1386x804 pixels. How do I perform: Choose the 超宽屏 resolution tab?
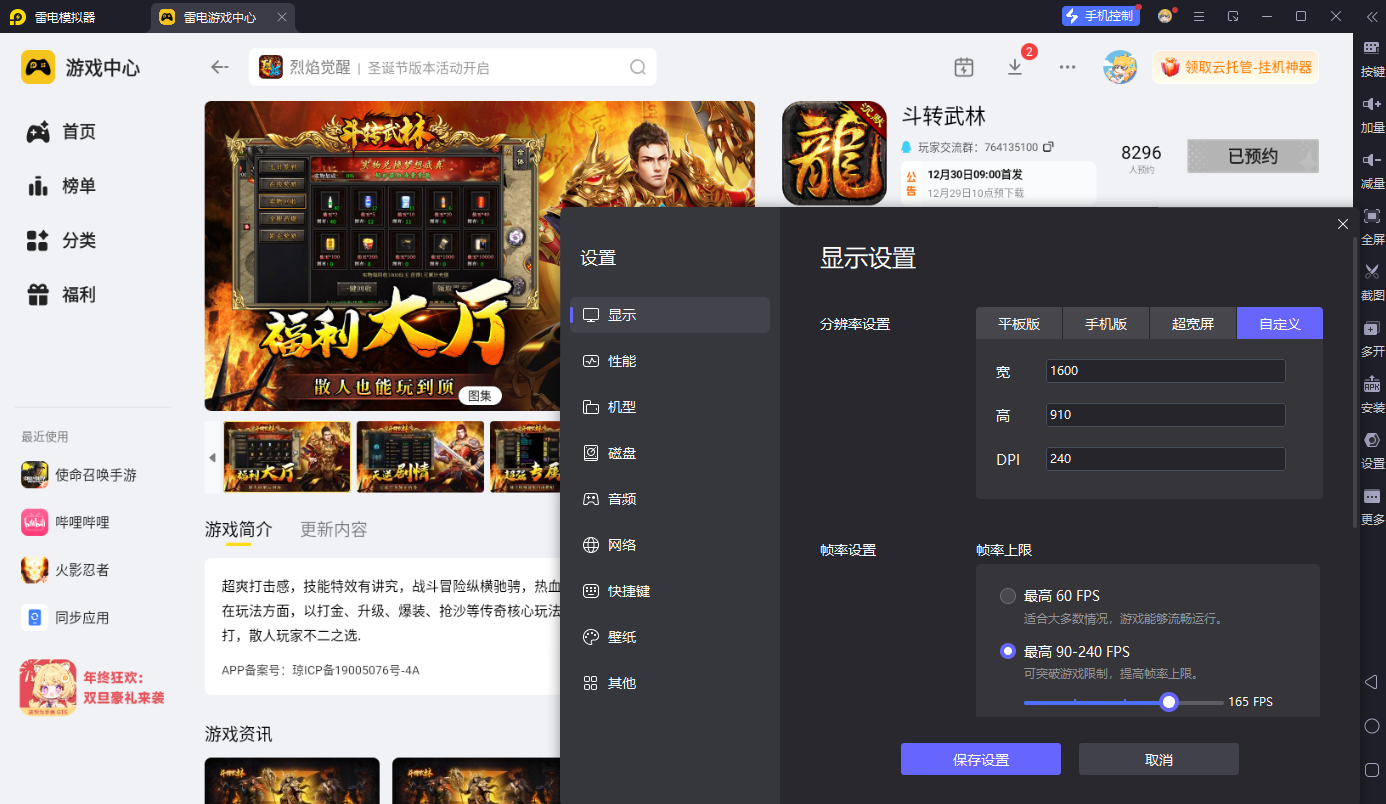coord(1193,324)
